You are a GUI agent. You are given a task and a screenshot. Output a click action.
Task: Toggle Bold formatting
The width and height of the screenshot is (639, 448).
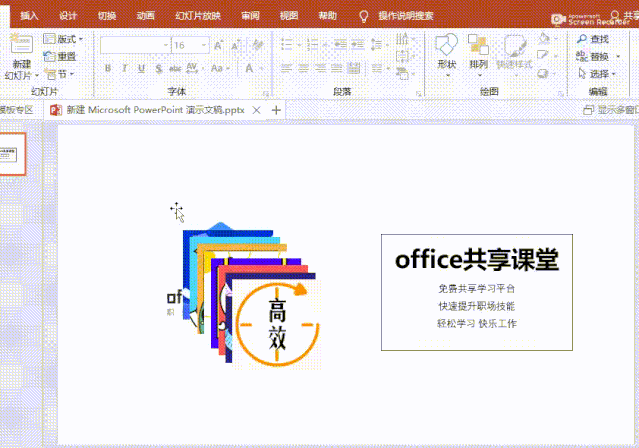[108, 68]
